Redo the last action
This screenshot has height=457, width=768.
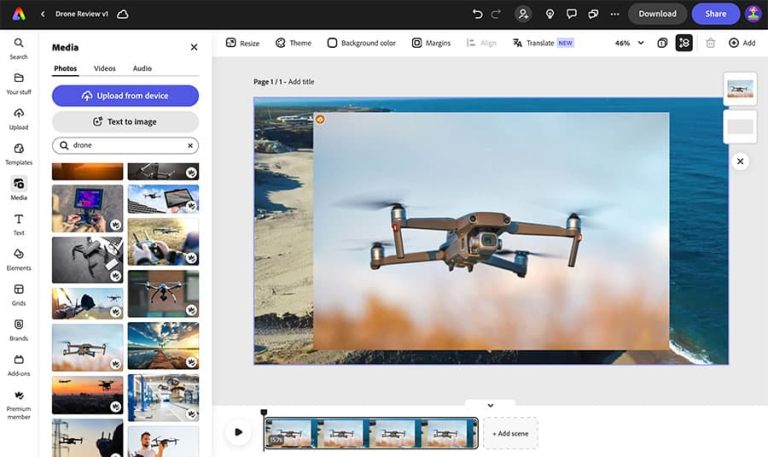coord(496,14)
